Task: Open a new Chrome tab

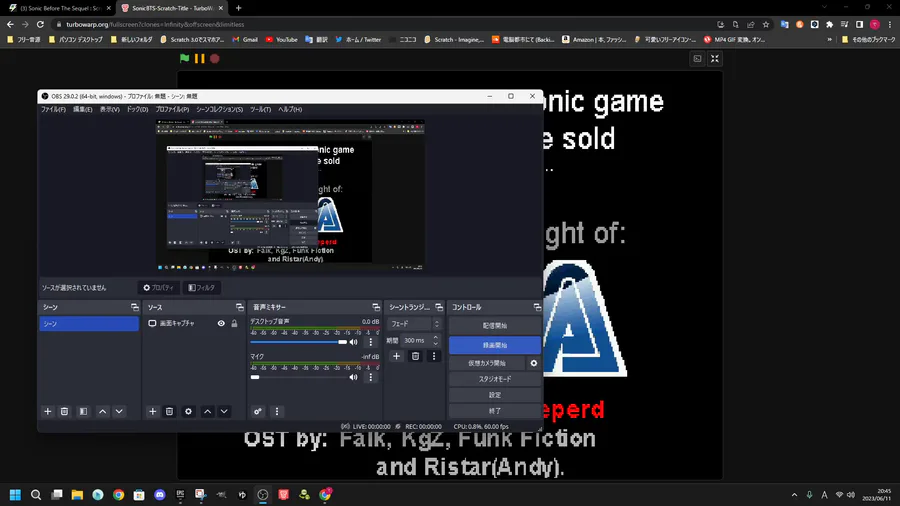Action: pyautogui.click(x=238, y=8)
